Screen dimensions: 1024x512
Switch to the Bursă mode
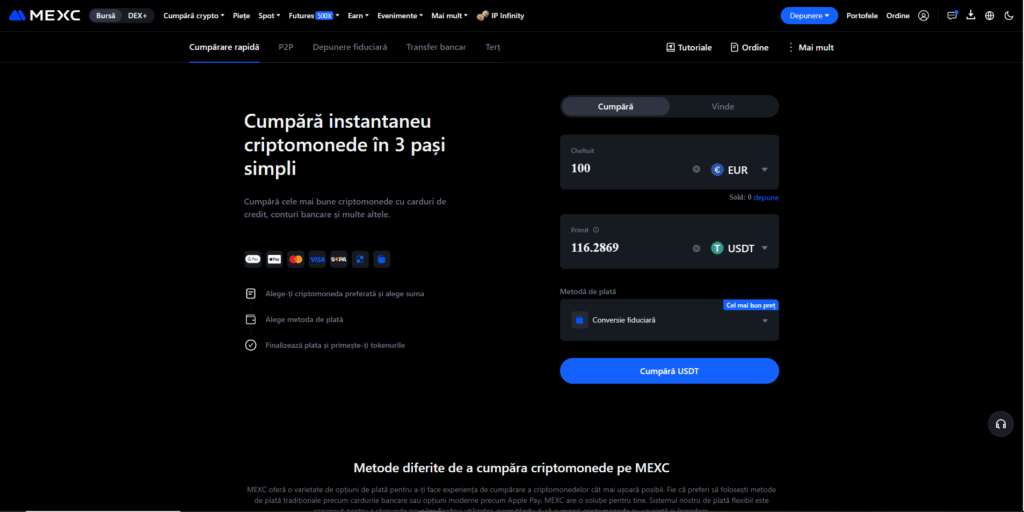point(105,16)
